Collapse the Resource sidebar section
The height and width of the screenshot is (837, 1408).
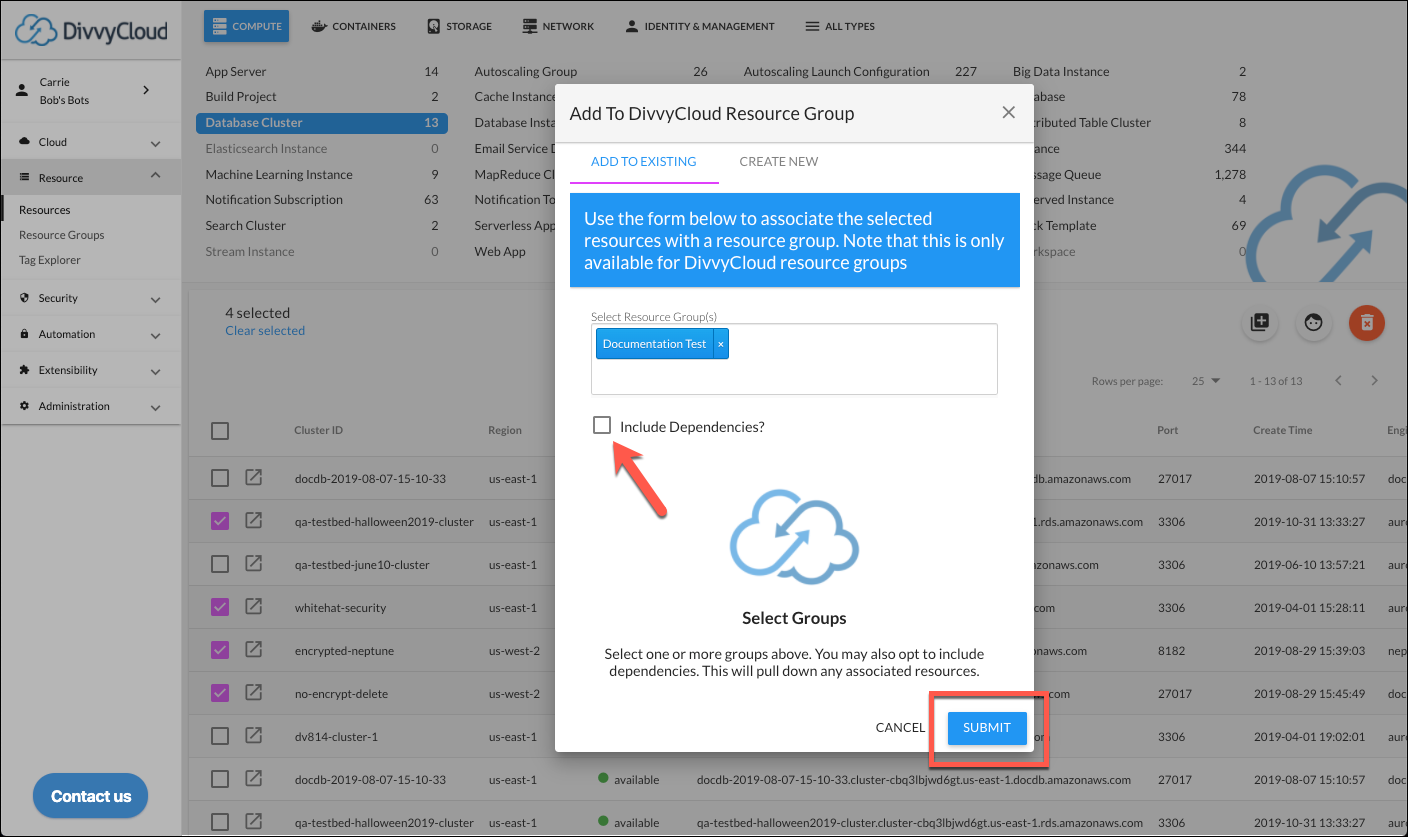[x=90, y=177]
